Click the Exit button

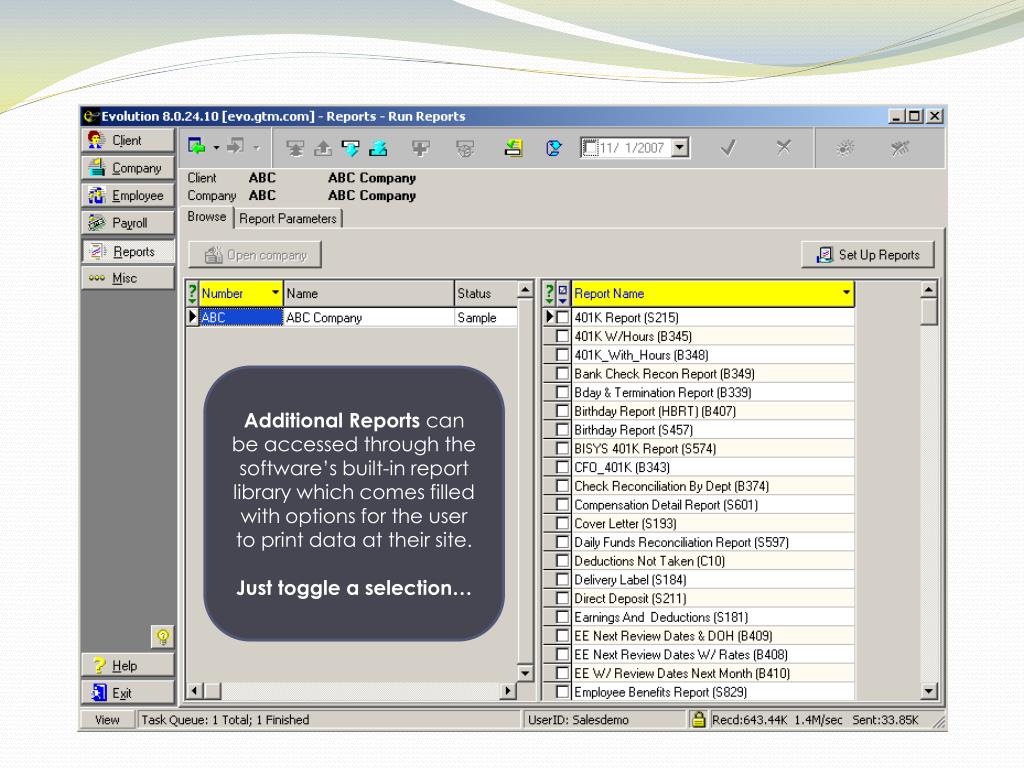click(x=128, y=693)
